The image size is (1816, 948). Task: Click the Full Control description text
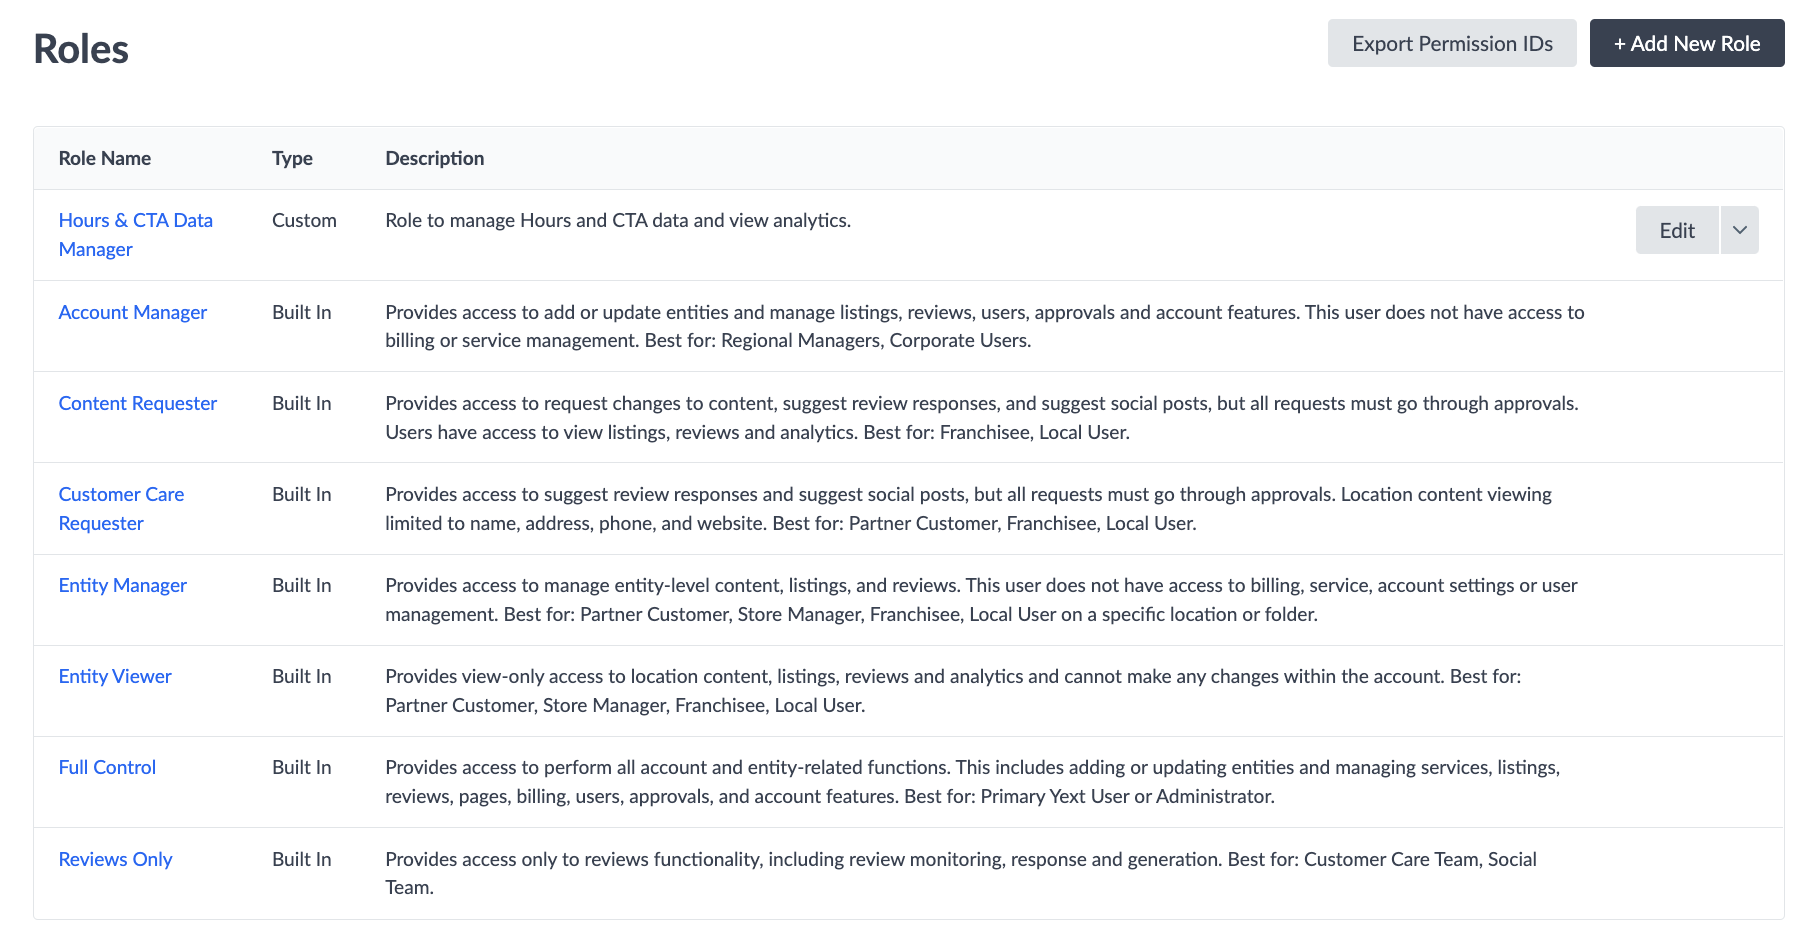(x=973, y=781)
